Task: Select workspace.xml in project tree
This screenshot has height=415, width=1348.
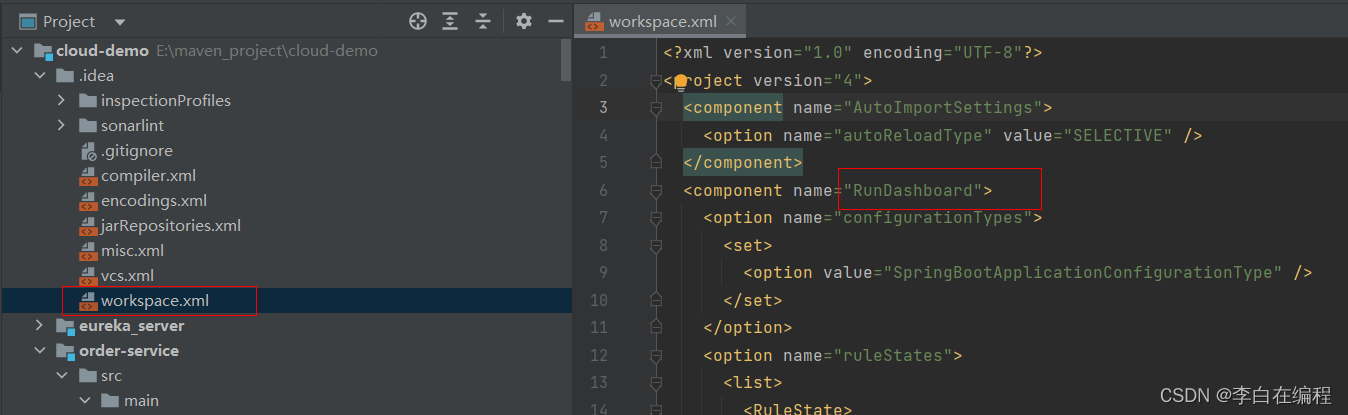Action: (x=155, y=300)
